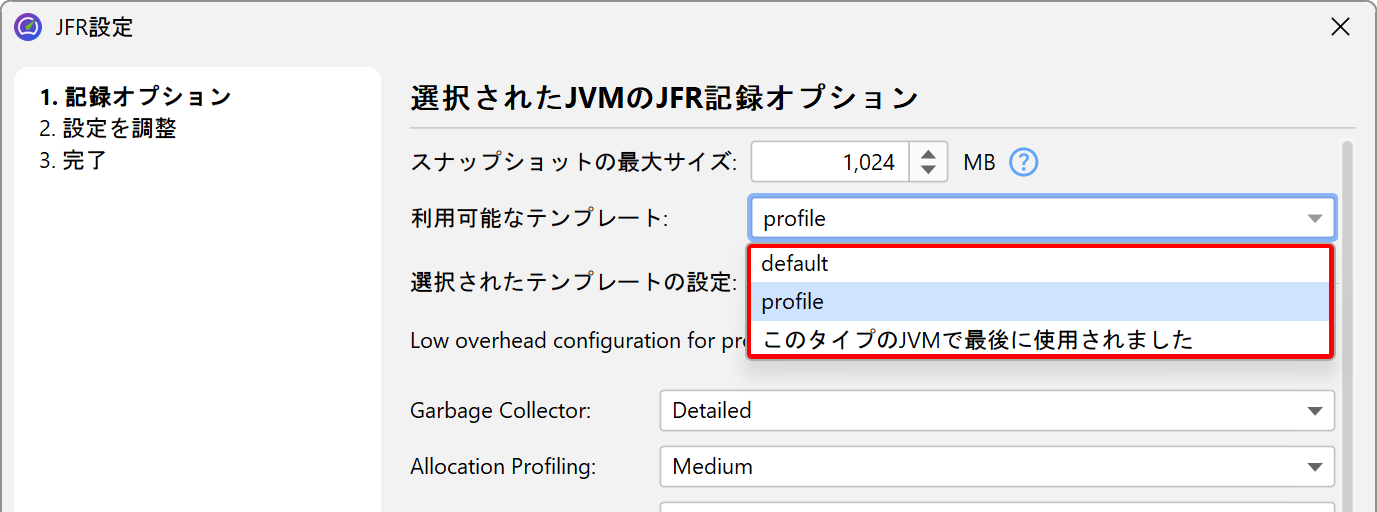Image resolution: width=1377 pixels, height=512 pixels.
Task: Select step 2. 設定を調整
Action: 108,128
